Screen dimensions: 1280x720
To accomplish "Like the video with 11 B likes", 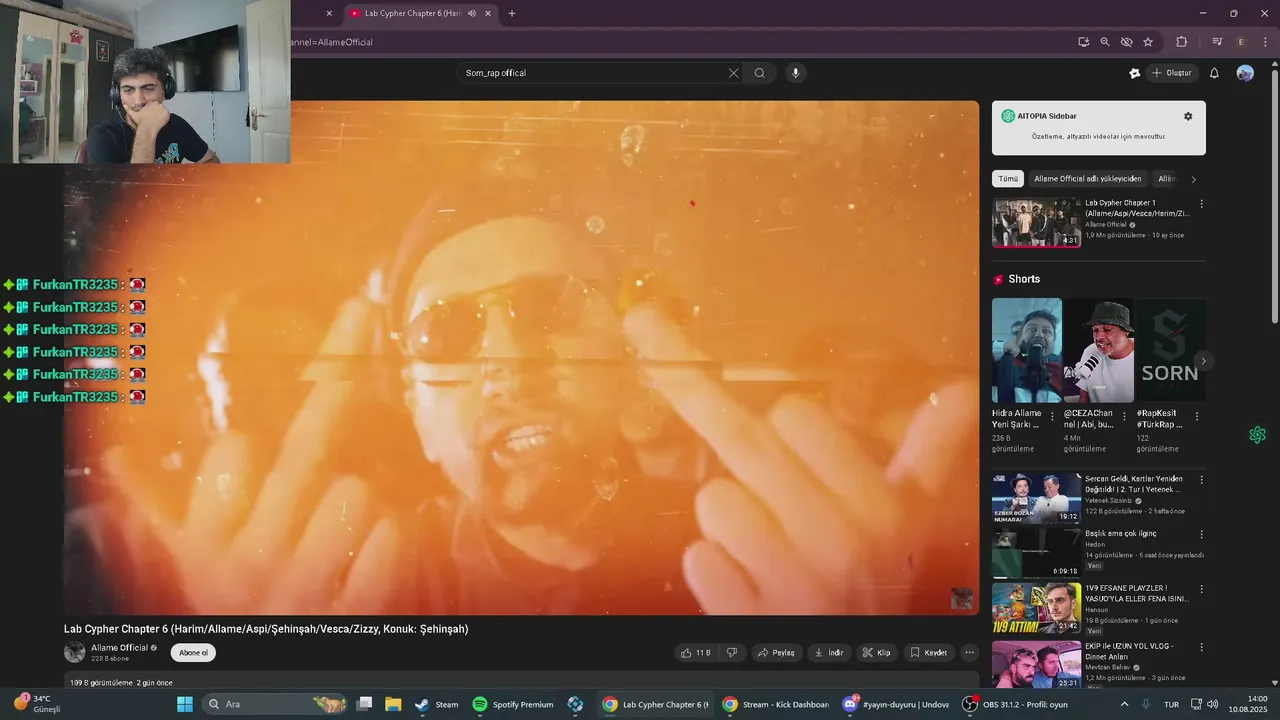I will [696, 653].
